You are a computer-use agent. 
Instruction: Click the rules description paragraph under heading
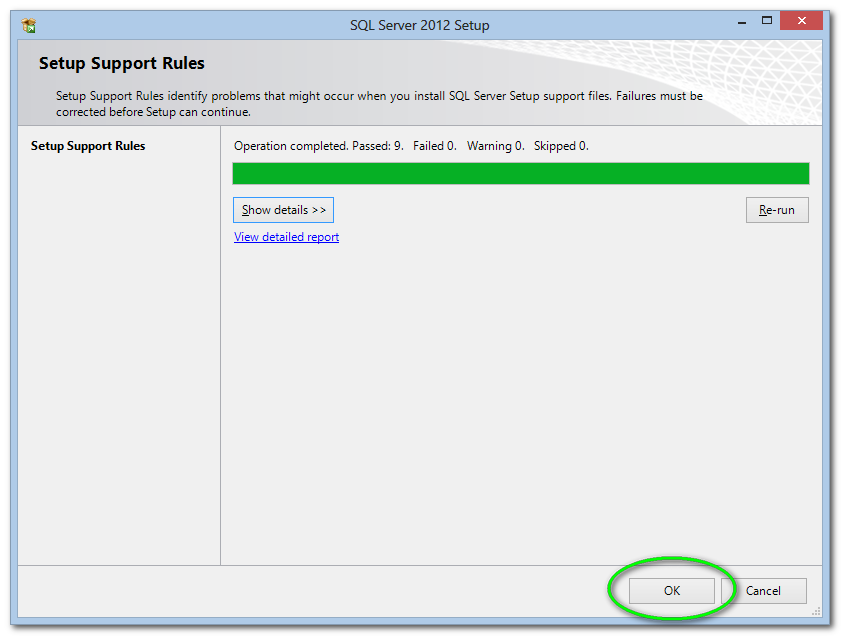point(379,104)
